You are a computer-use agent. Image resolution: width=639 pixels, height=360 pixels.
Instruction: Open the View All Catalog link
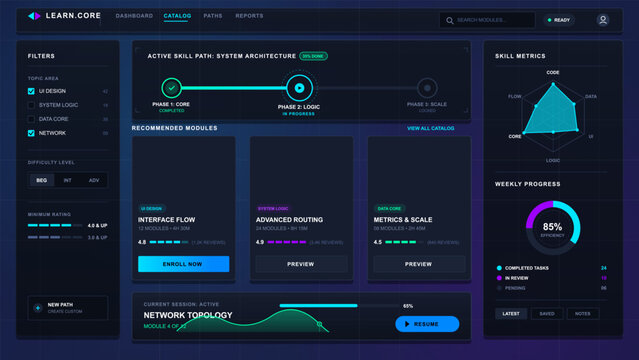point(431,128)
